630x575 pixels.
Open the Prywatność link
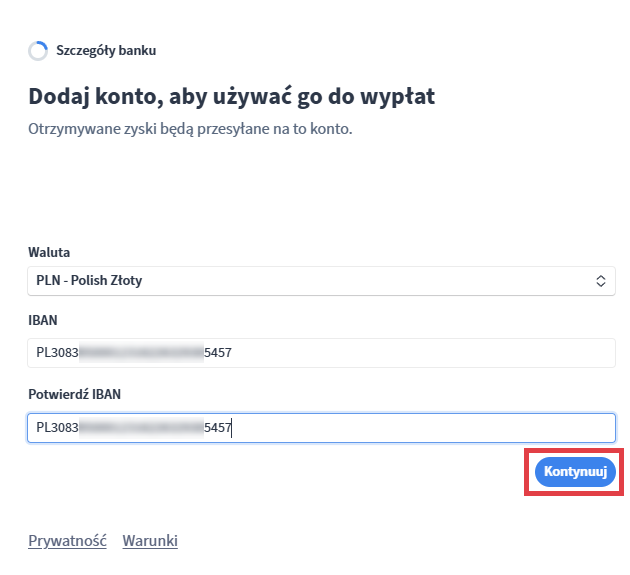(x=67, y=541)
